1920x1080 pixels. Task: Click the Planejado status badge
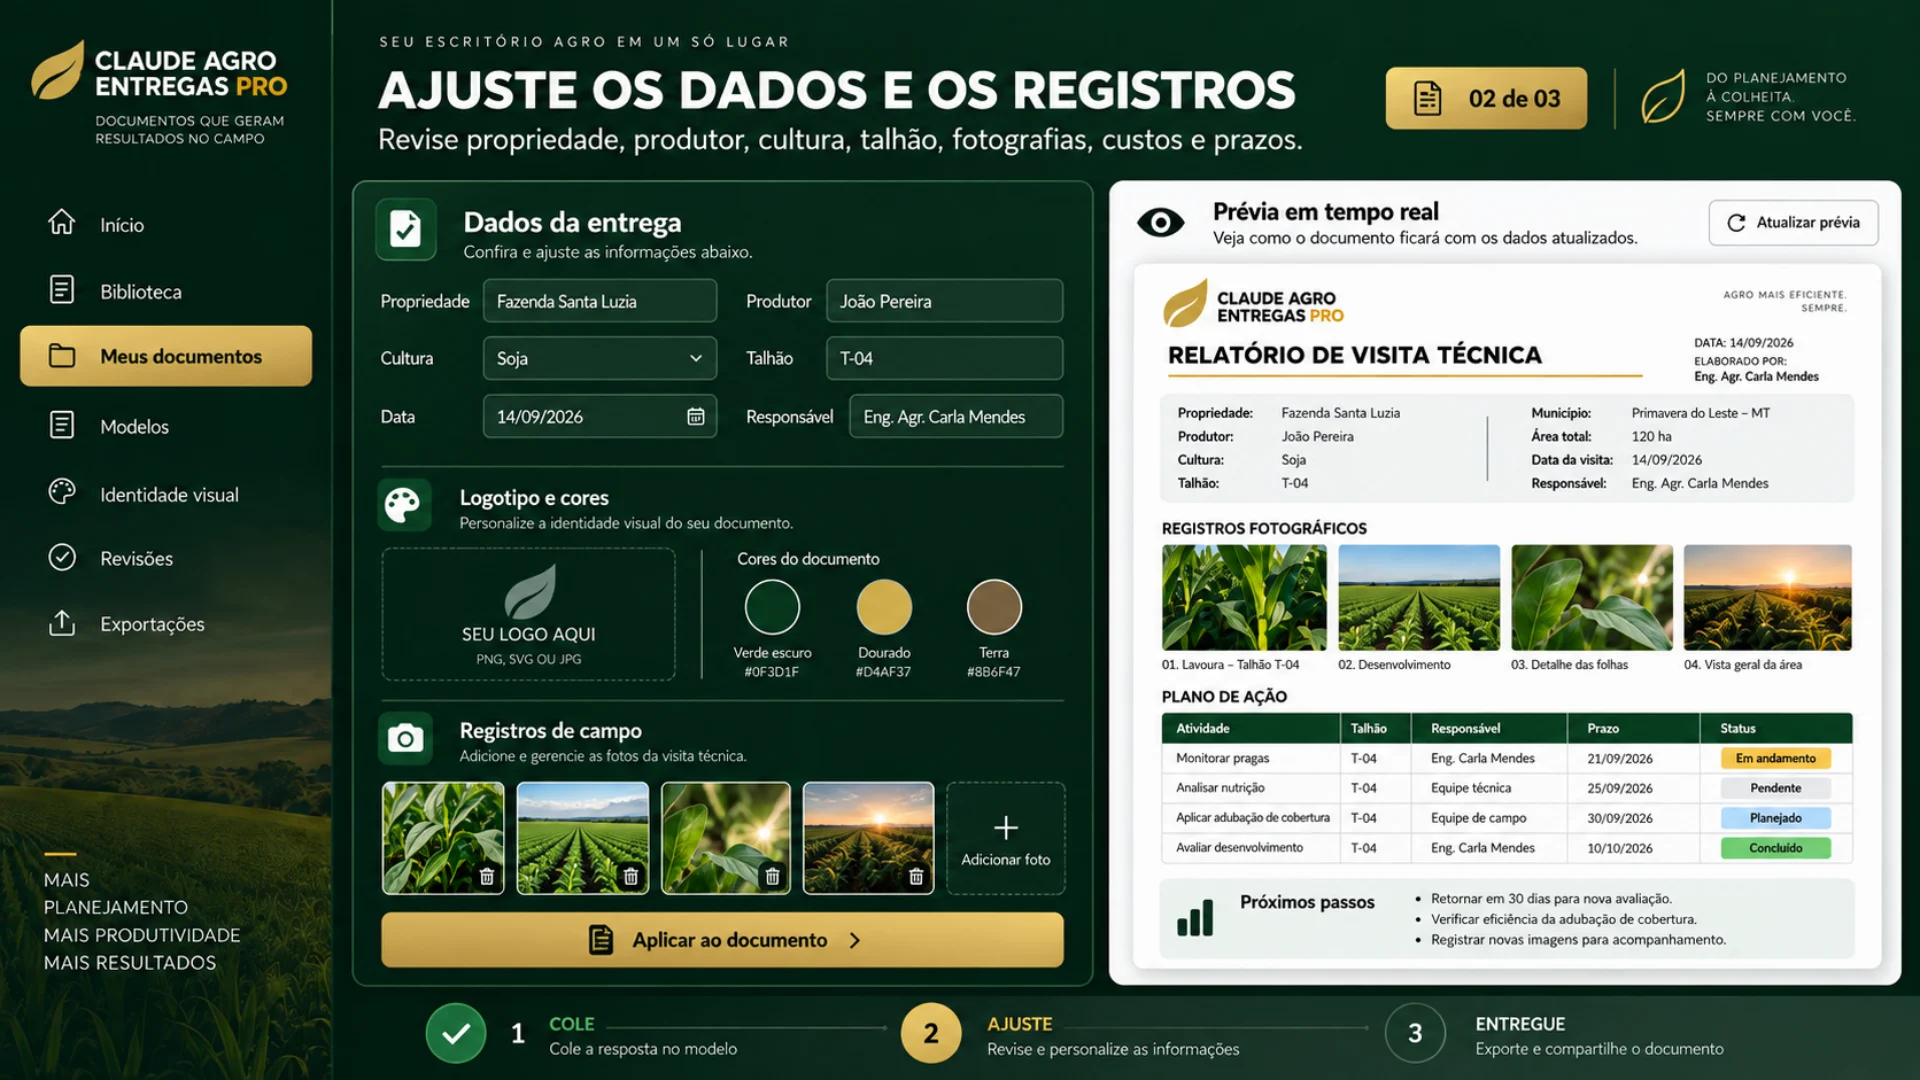(x=1775, y=818)
